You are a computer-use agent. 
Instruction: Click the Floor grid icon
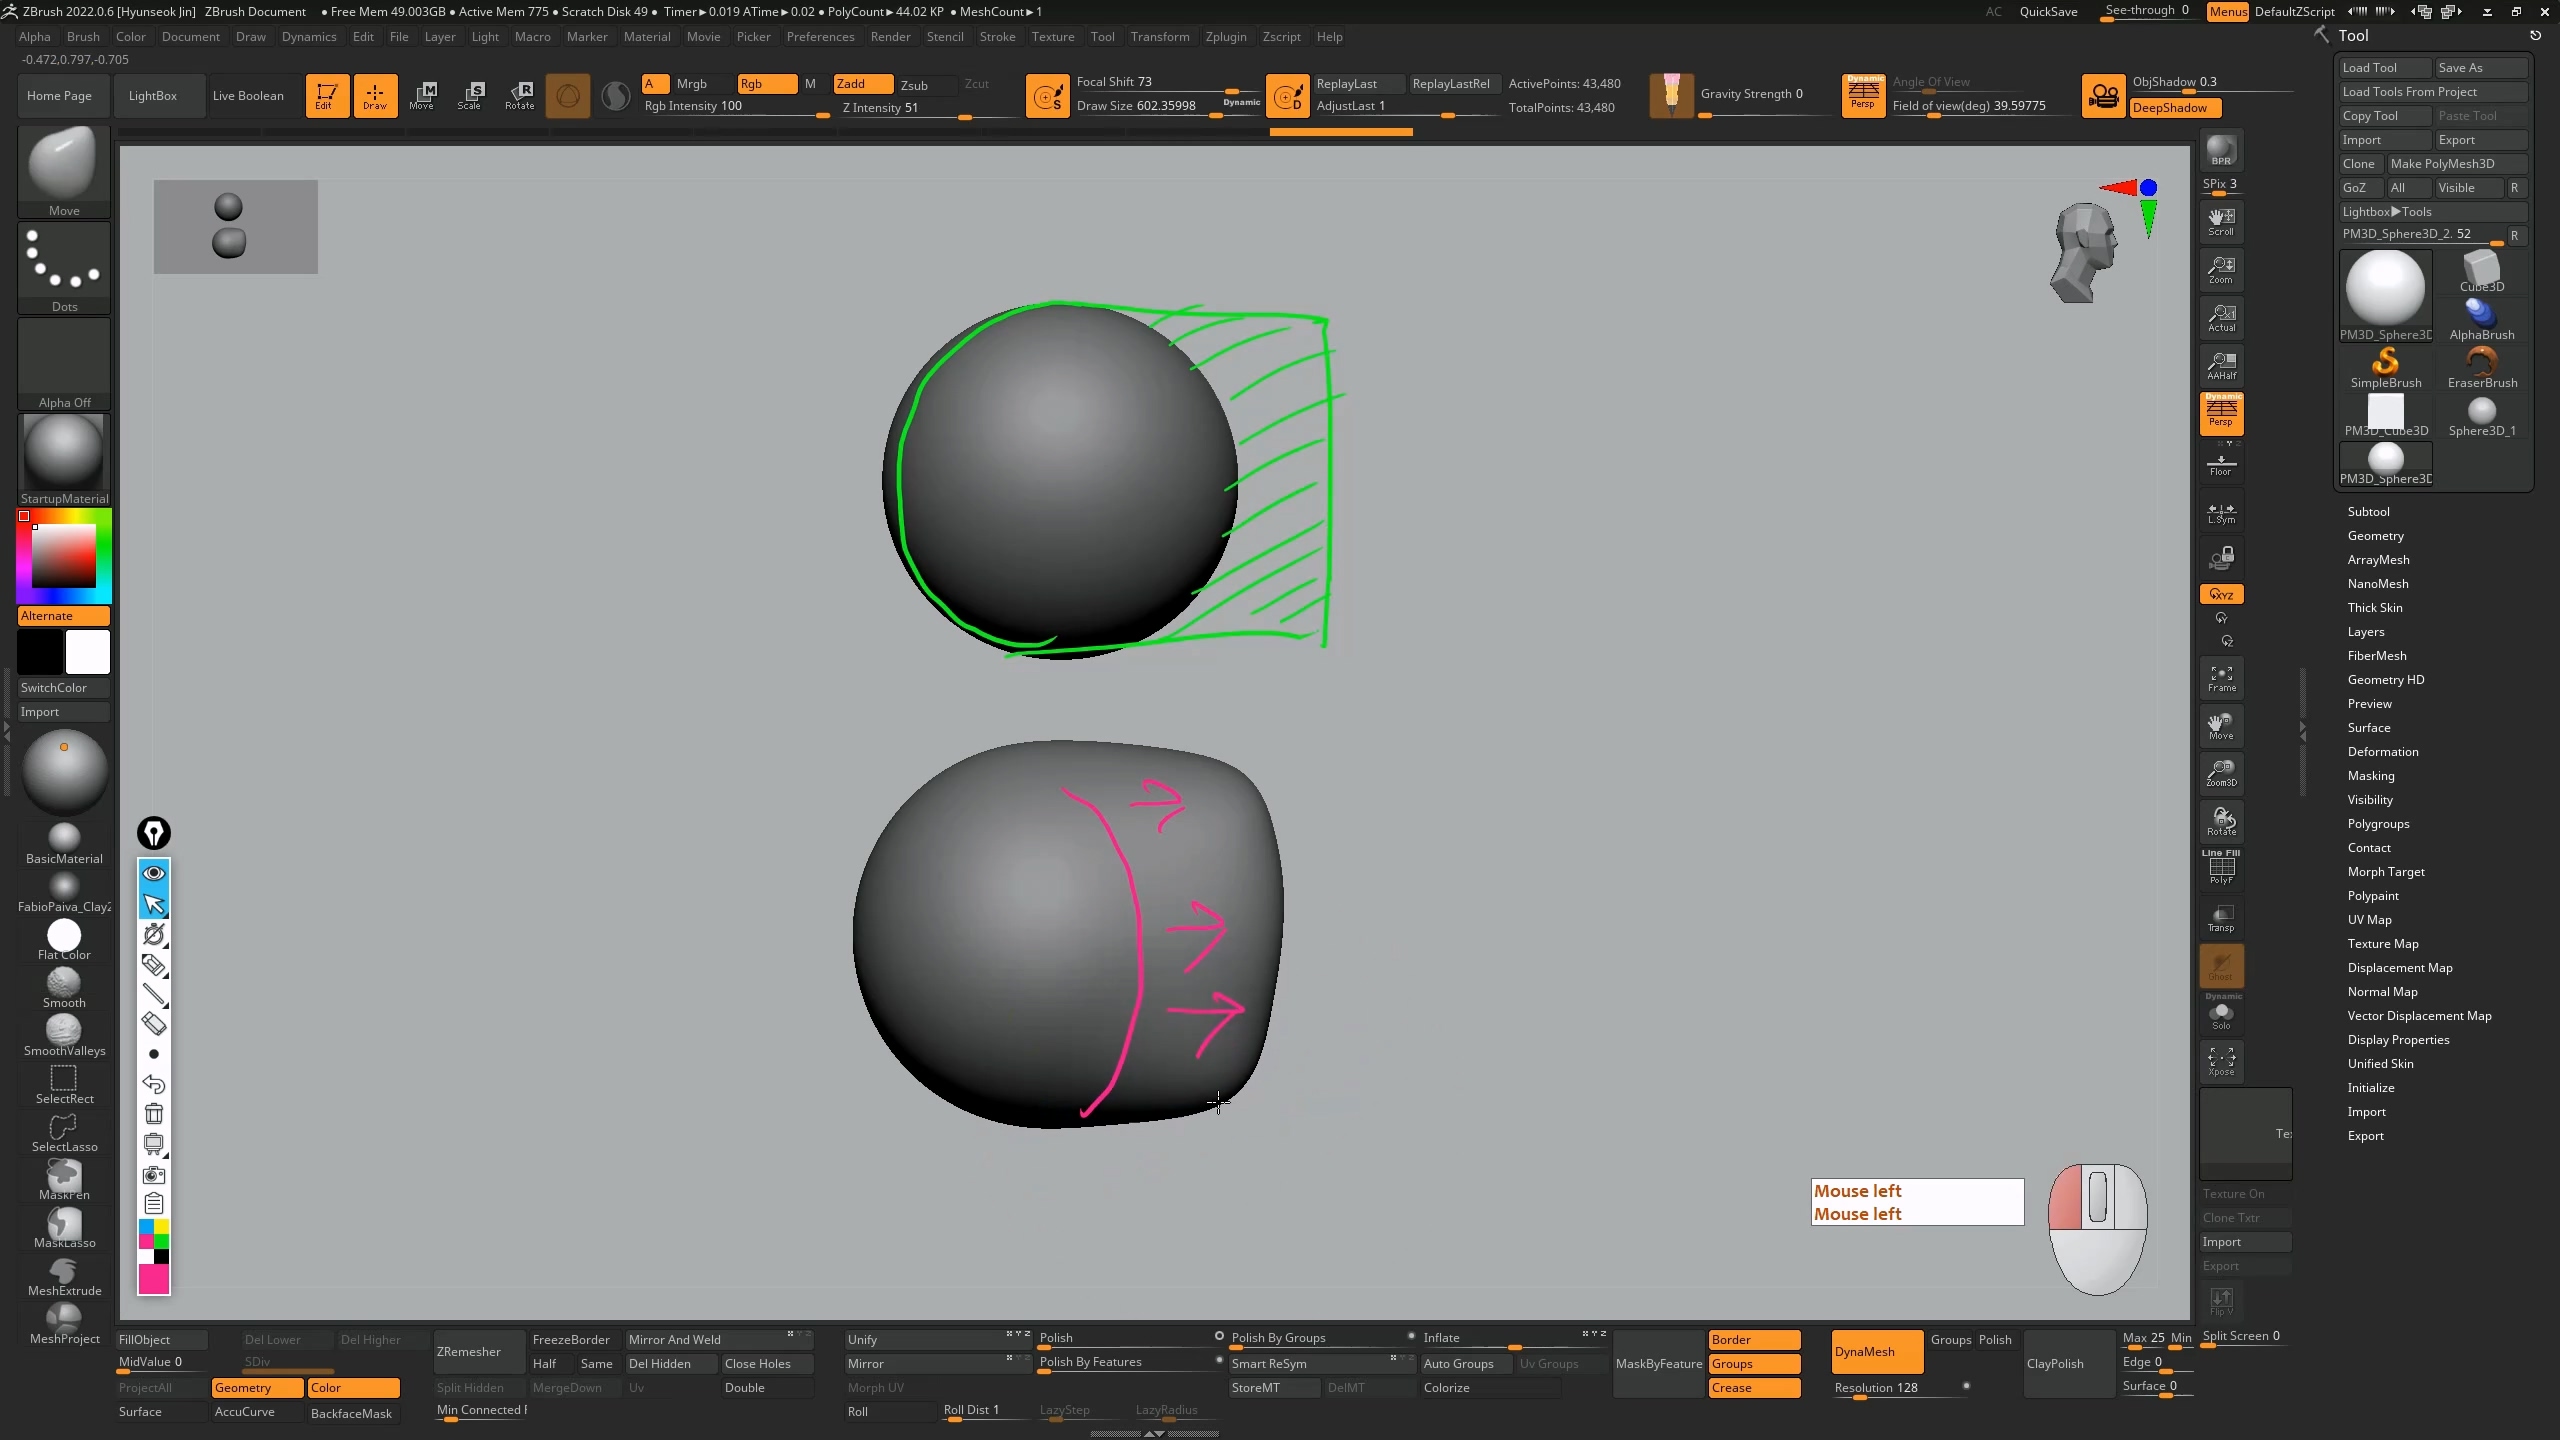click(2221, 464)
